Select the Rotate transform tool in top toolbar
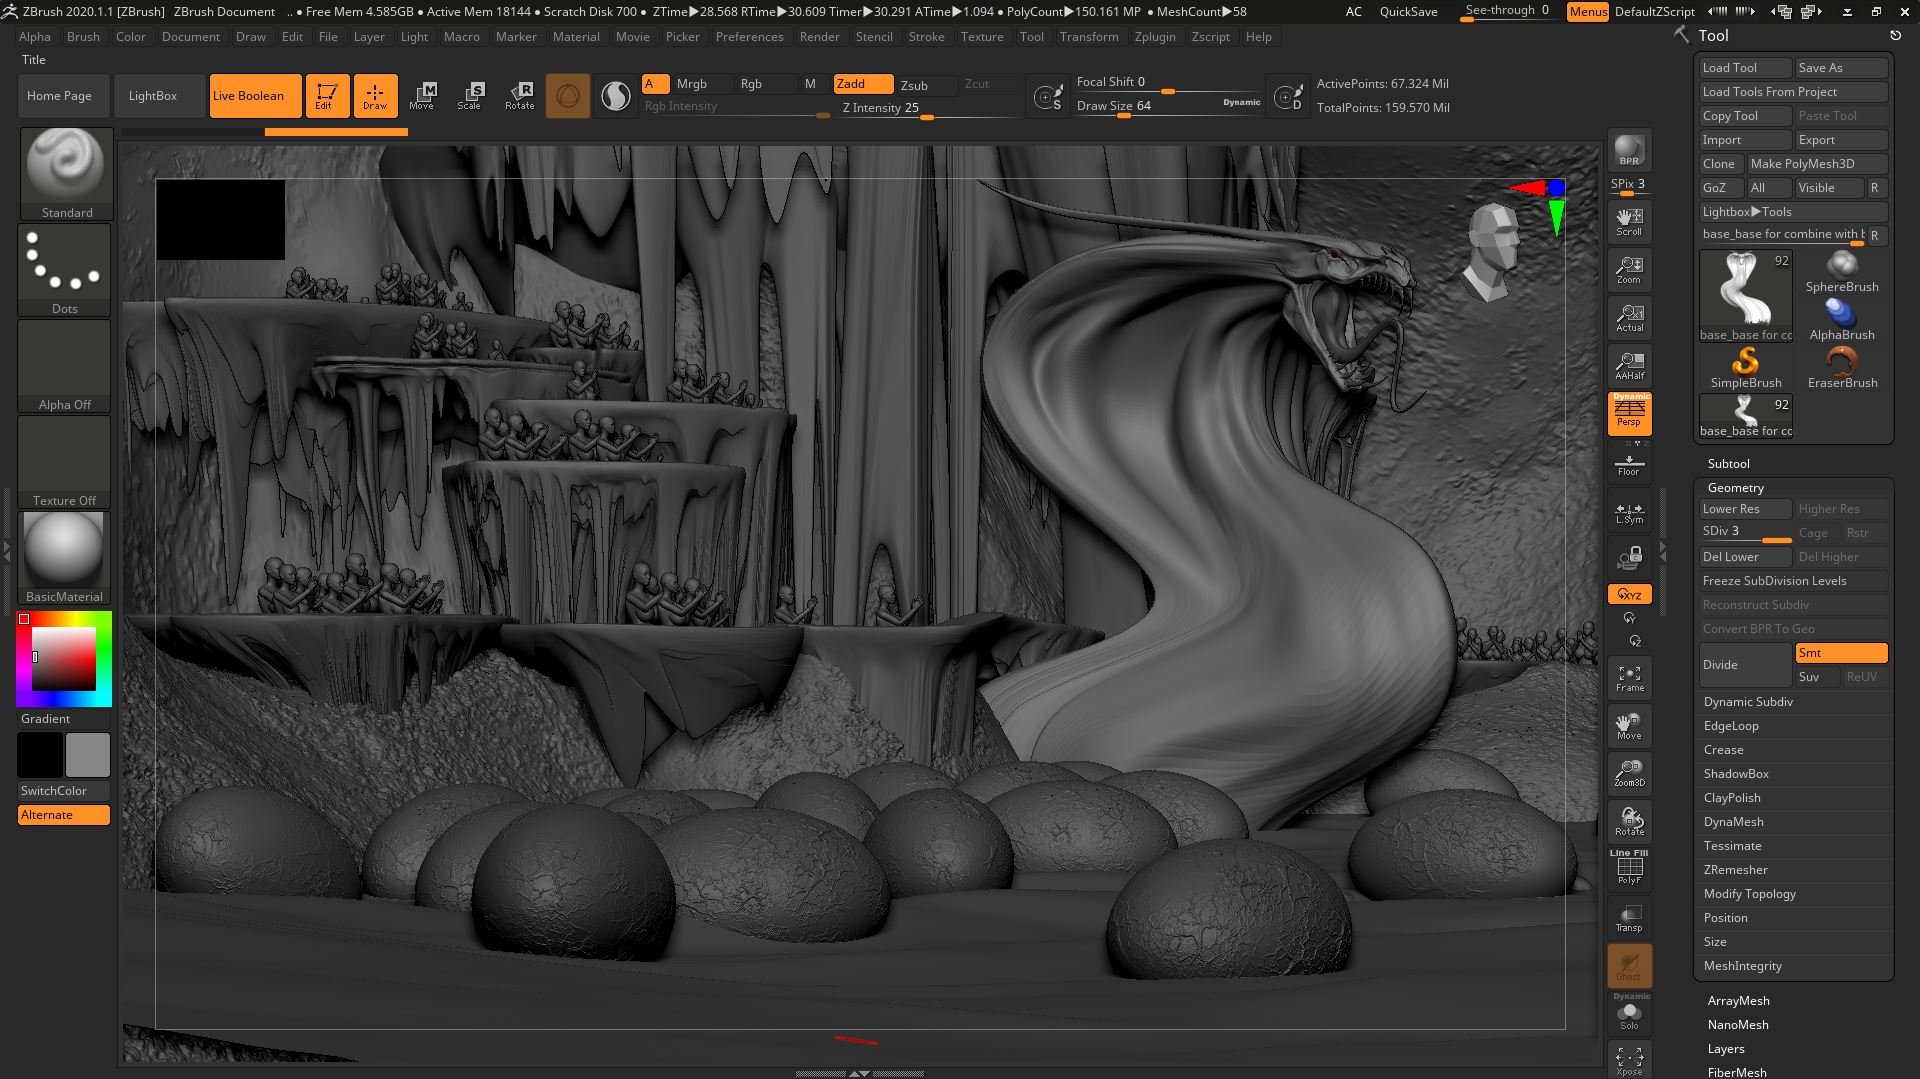Viewport: 1920px width, 1079px height. click(520, 95)
